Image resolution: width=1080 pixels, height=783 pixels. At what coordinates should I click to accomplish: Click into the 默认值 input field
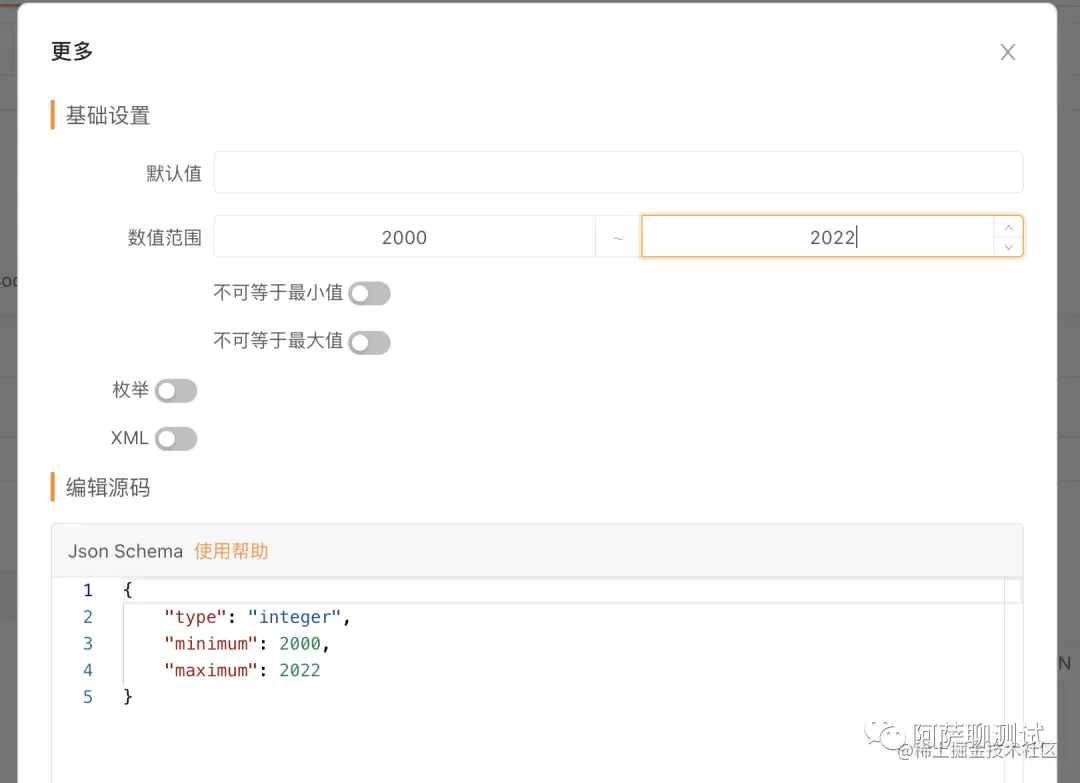pos(618,172)
